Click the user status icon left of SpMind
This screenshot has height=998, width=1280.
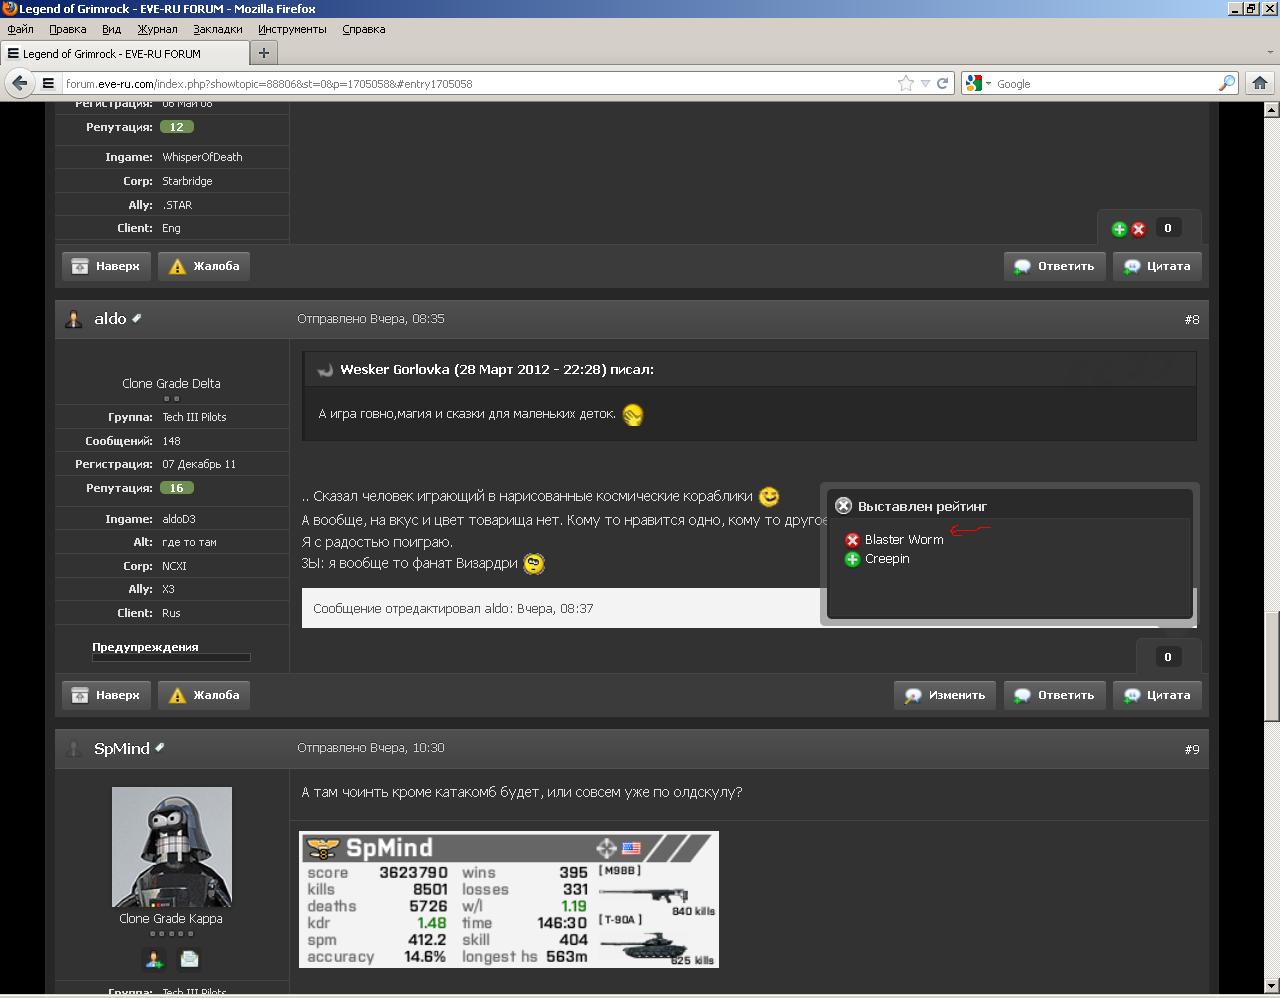pyautogui.click(x=73, y=749)
